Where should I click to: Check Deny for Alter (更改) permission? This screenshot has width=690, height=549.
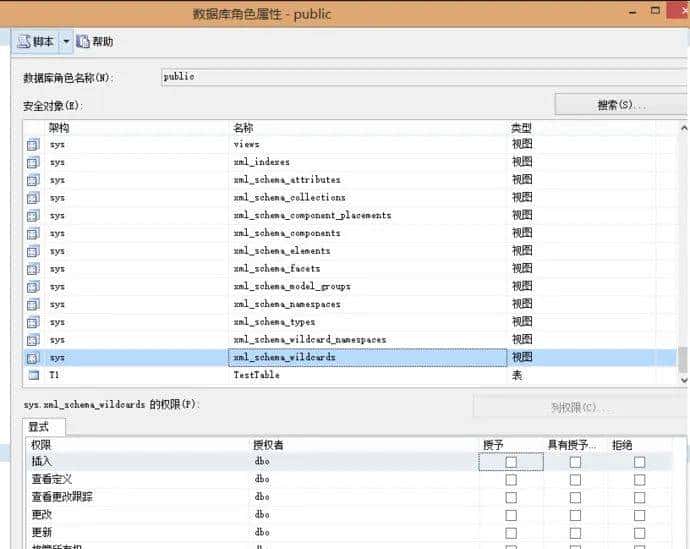pyautogui.click(x=639, y=515)
